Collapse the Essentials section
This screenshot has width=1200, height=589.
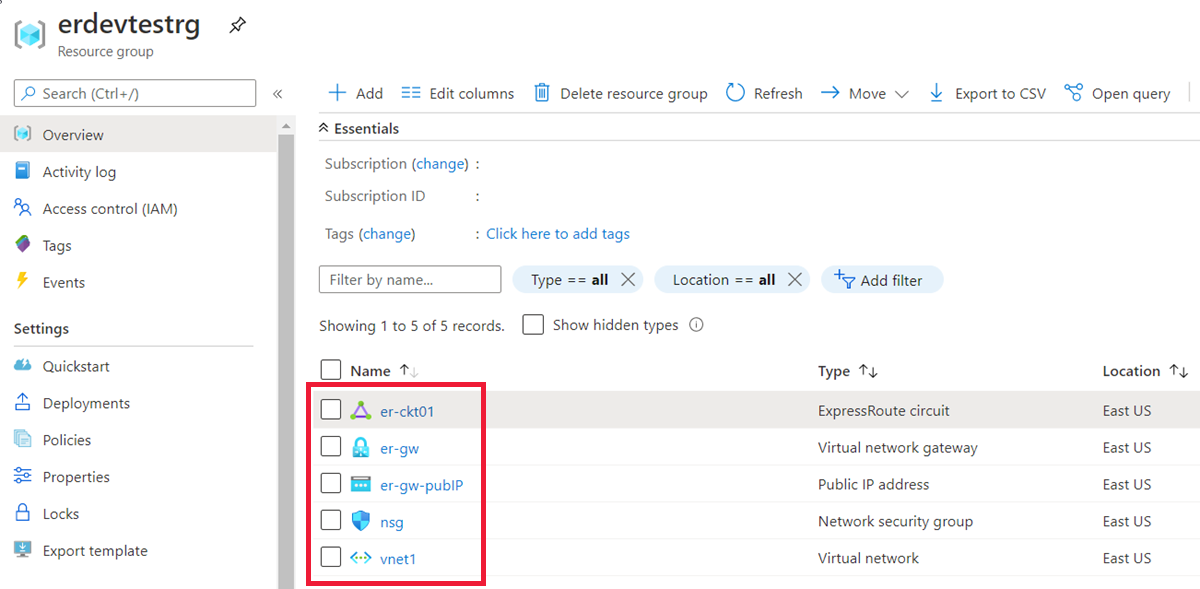324,129
